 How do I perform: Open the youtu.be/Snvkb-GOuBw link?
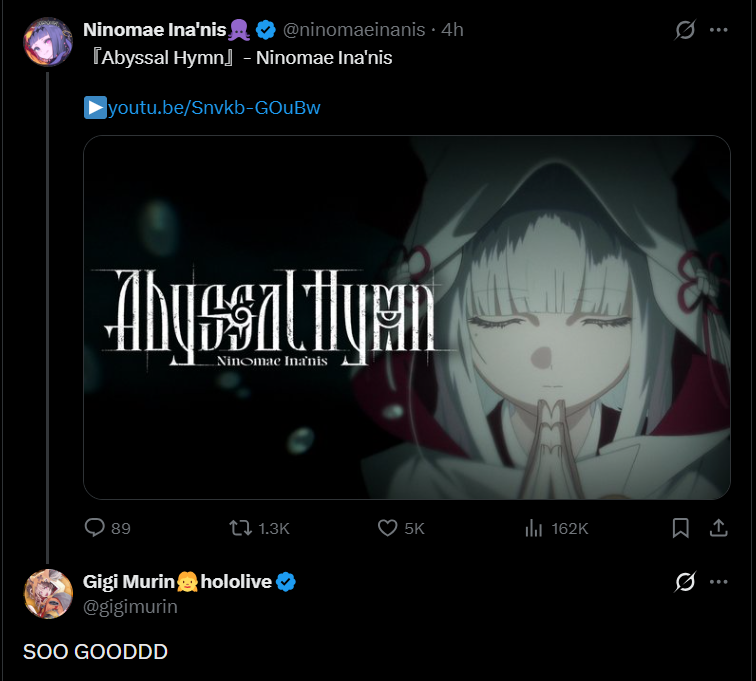pos(214,108)
